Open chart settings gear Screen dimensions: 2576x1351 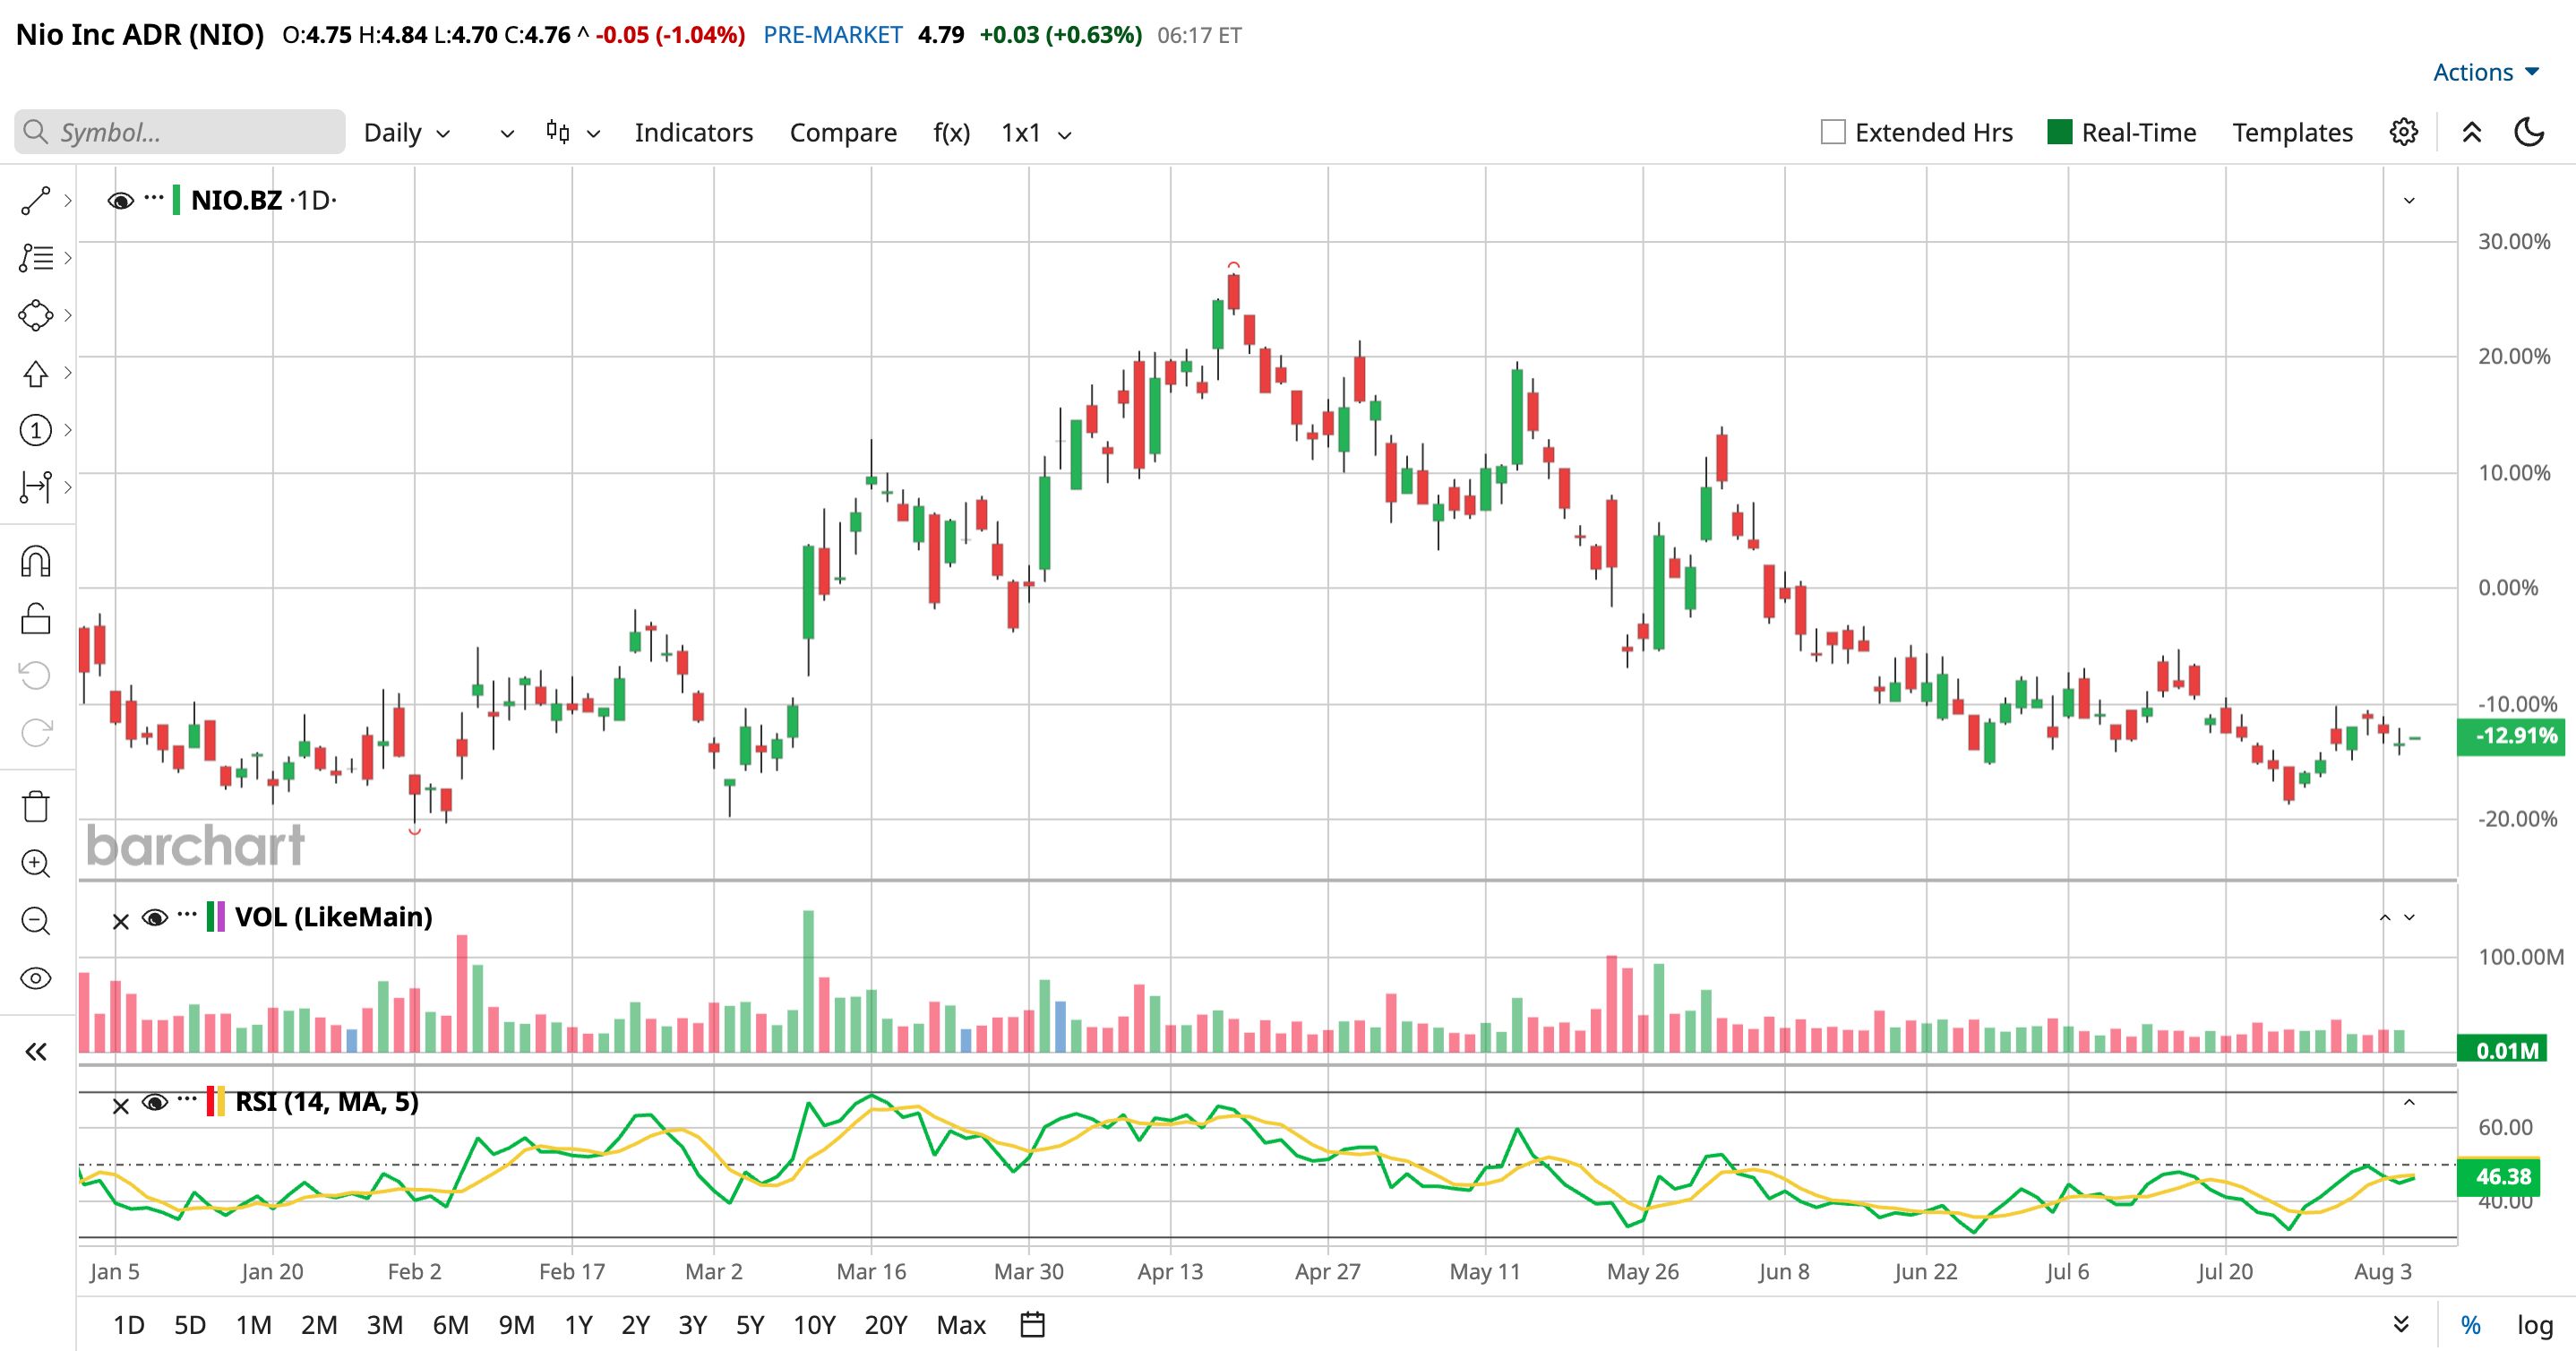pos(2404,132)
